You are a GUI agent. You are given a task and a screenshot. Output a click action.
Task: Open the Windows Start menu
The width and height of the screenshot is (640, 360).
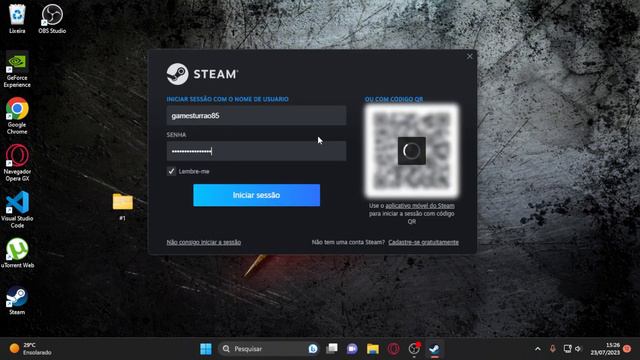pos(206,349)
